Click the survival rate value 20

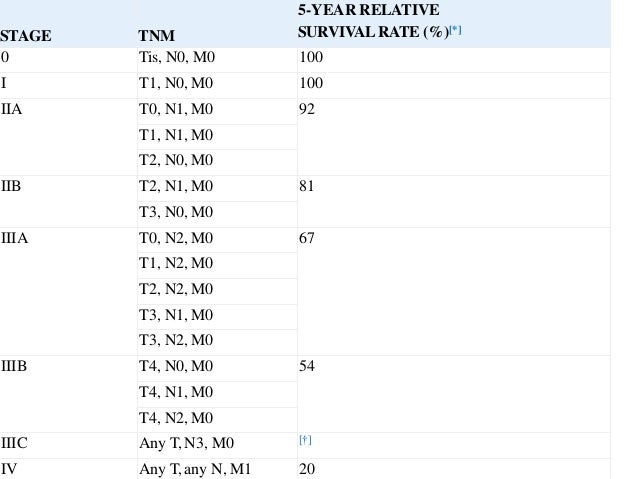coord(307,469)
